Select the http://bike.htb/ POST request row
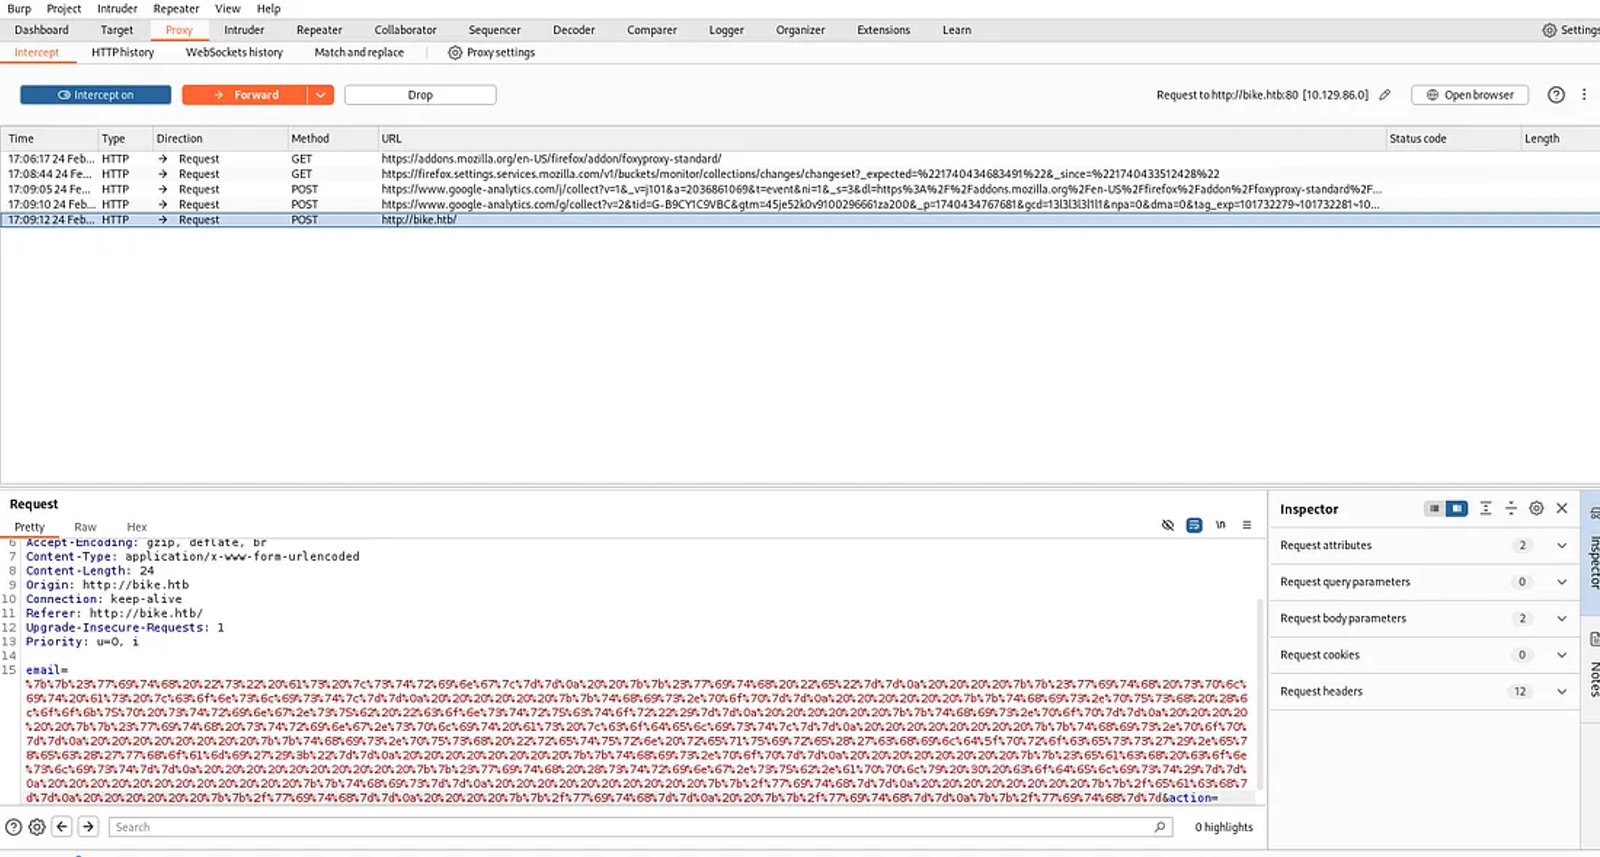This screenshot has width=1600, height=857. [800, 220]
